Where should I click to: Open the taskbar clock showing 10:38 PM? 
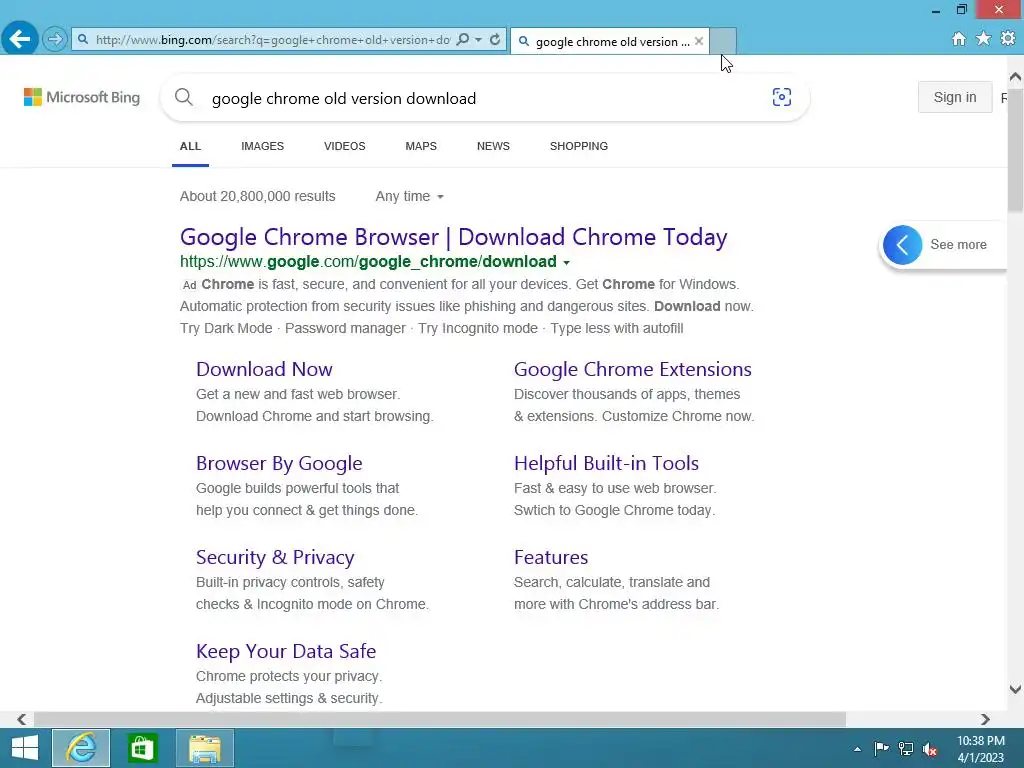[x=980, y=749]
